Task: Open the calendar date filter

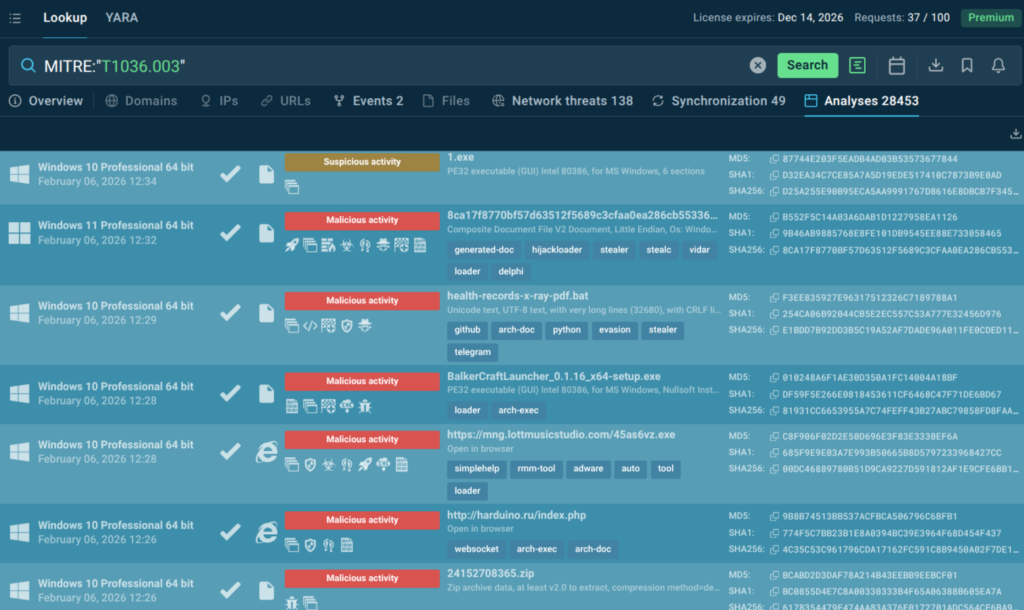Action: (x=897, y=65)
